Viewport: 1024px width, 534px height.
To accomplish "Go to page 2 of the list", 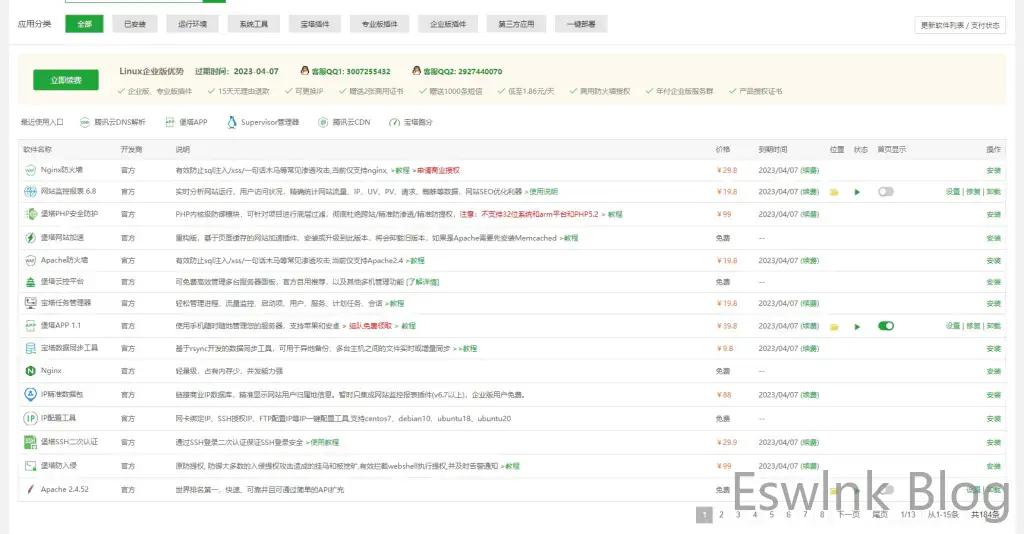I will [x=721, y=515].
